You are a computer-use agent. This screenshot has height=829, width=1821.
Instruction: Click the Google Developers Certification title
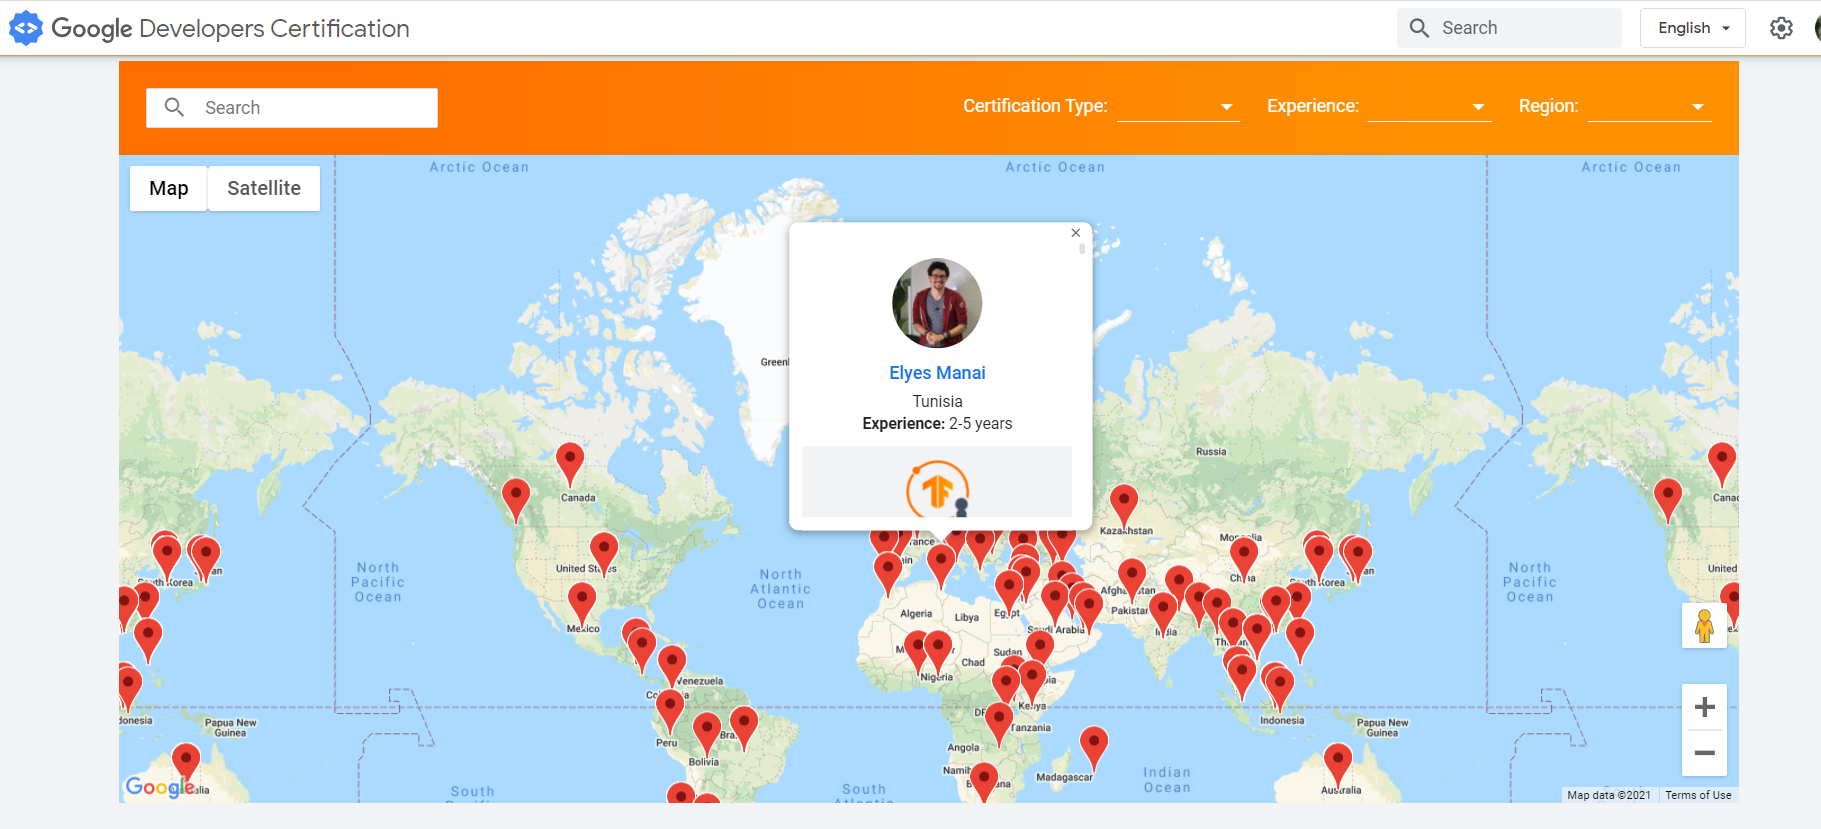231,28
